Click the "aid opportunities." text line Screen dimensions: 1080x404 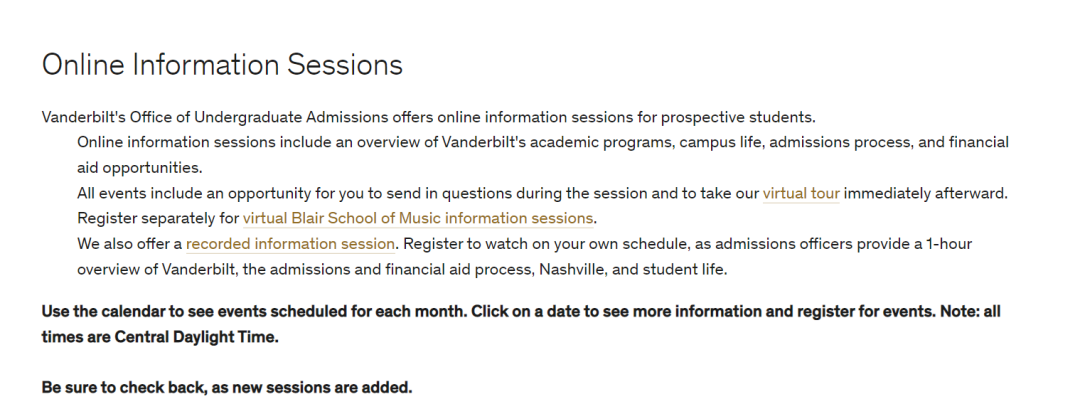(x=140, y=168)
